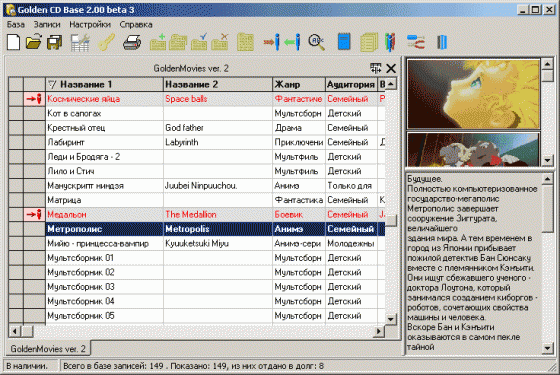Click the Kyuuketsuki Miyu cell

[x=218, y=244]
